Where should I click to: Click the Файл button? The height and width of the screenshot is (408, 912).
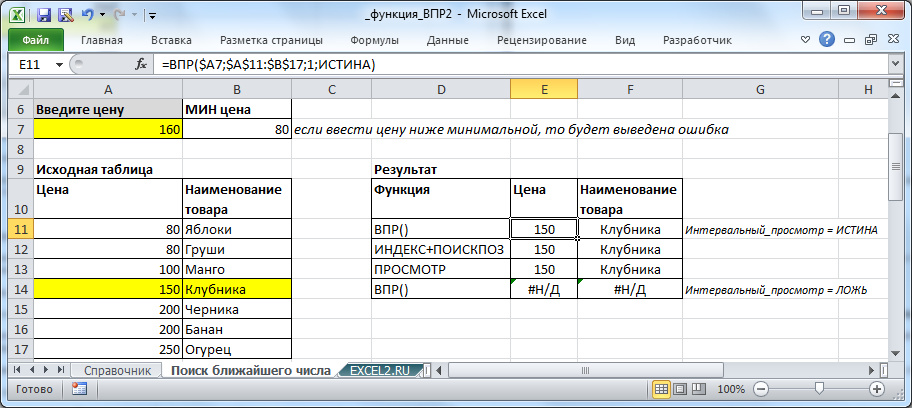pos(35,40)
